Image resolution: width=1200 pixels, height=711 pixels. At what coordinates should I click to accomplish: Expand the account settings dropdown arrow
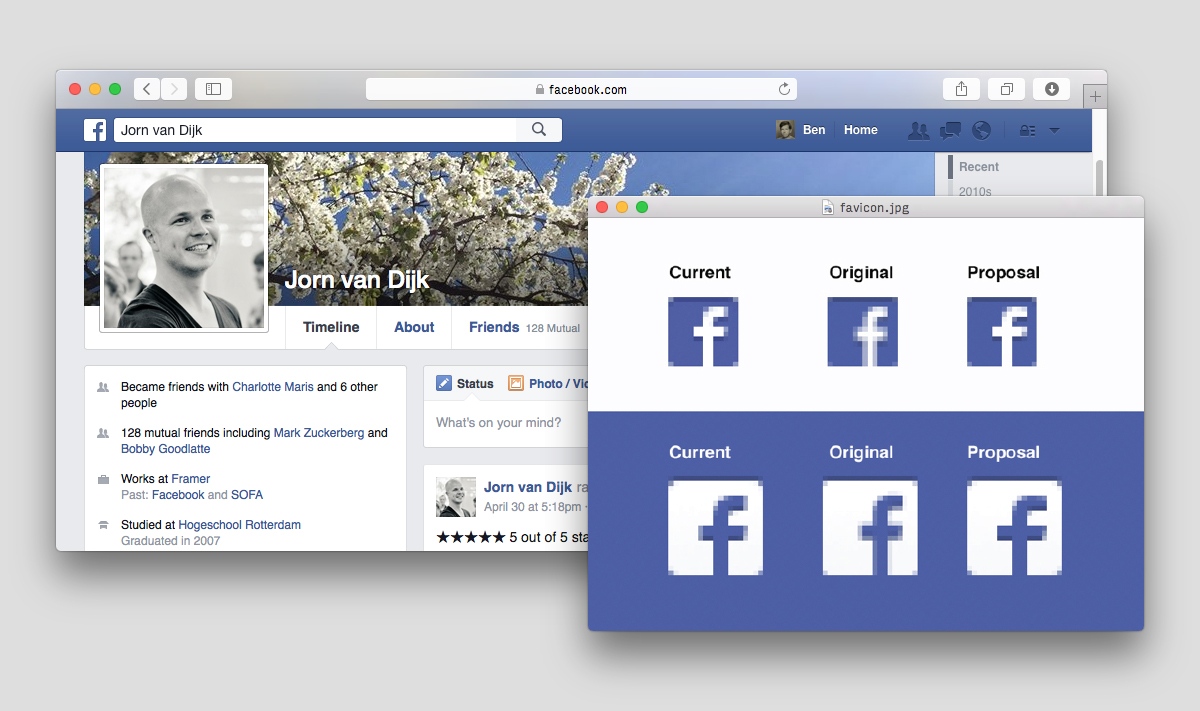[x=1054, y=130]
